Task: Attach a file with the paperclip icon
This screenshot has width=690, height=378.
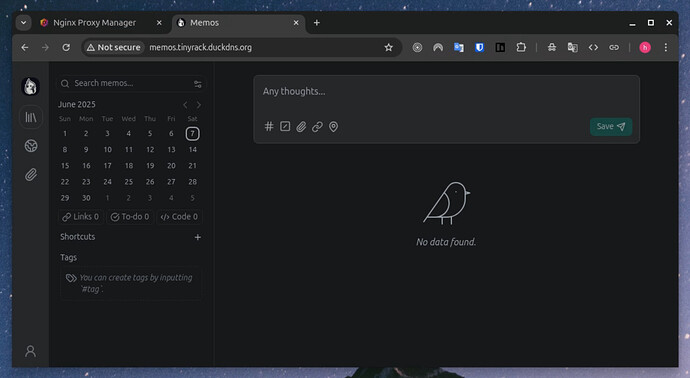Action: (x=301, y=127)
